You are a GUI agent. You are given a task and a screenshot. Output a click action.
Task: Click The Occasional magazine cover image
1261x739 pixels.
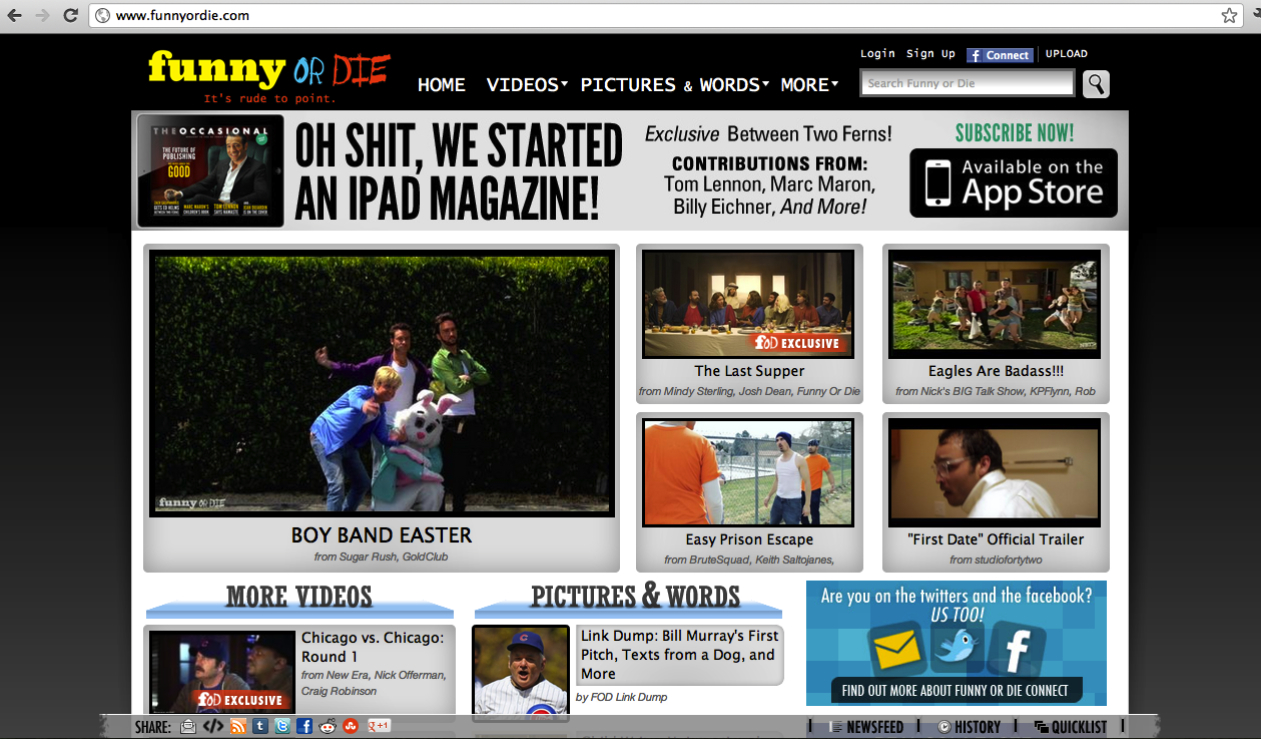211,171
